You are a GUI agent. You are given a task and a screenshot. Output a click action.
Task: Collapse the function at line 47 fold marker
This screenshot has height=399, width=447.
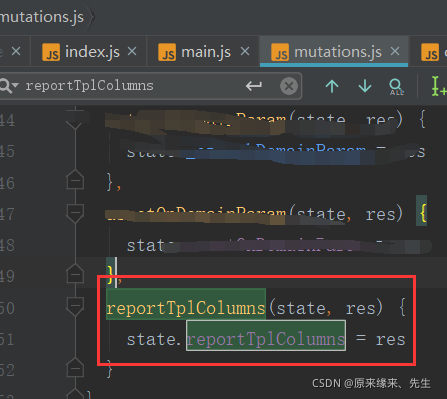click(75, 213)
